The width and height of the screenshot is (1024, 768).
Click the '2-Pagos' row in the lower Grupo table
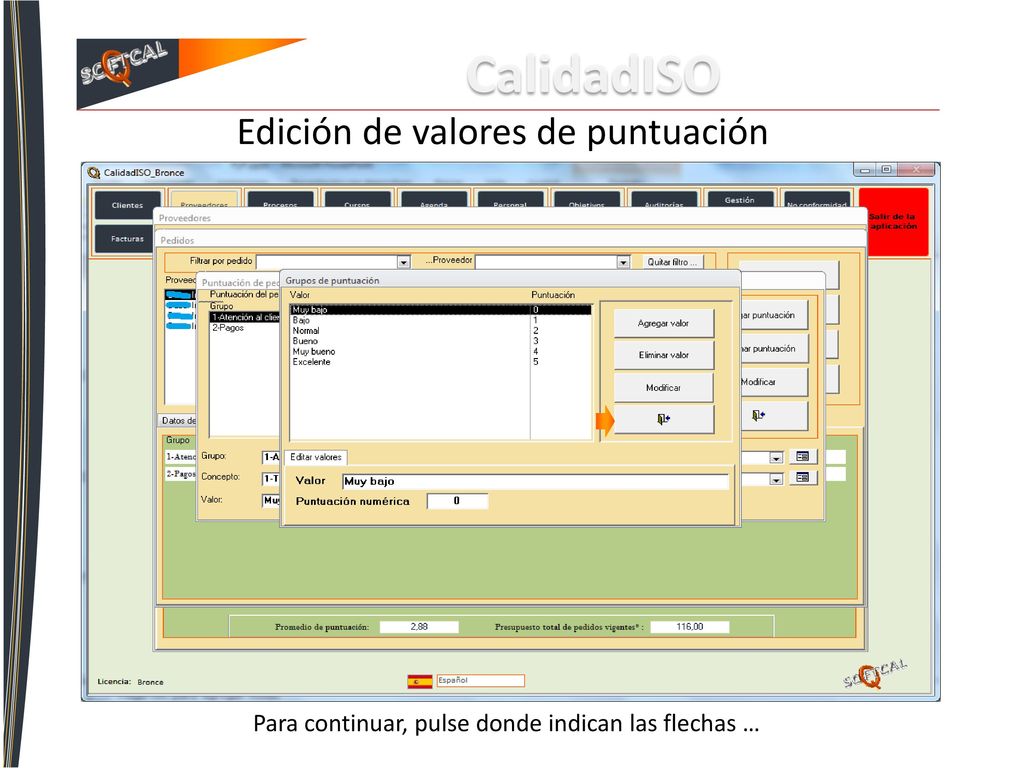180,474
